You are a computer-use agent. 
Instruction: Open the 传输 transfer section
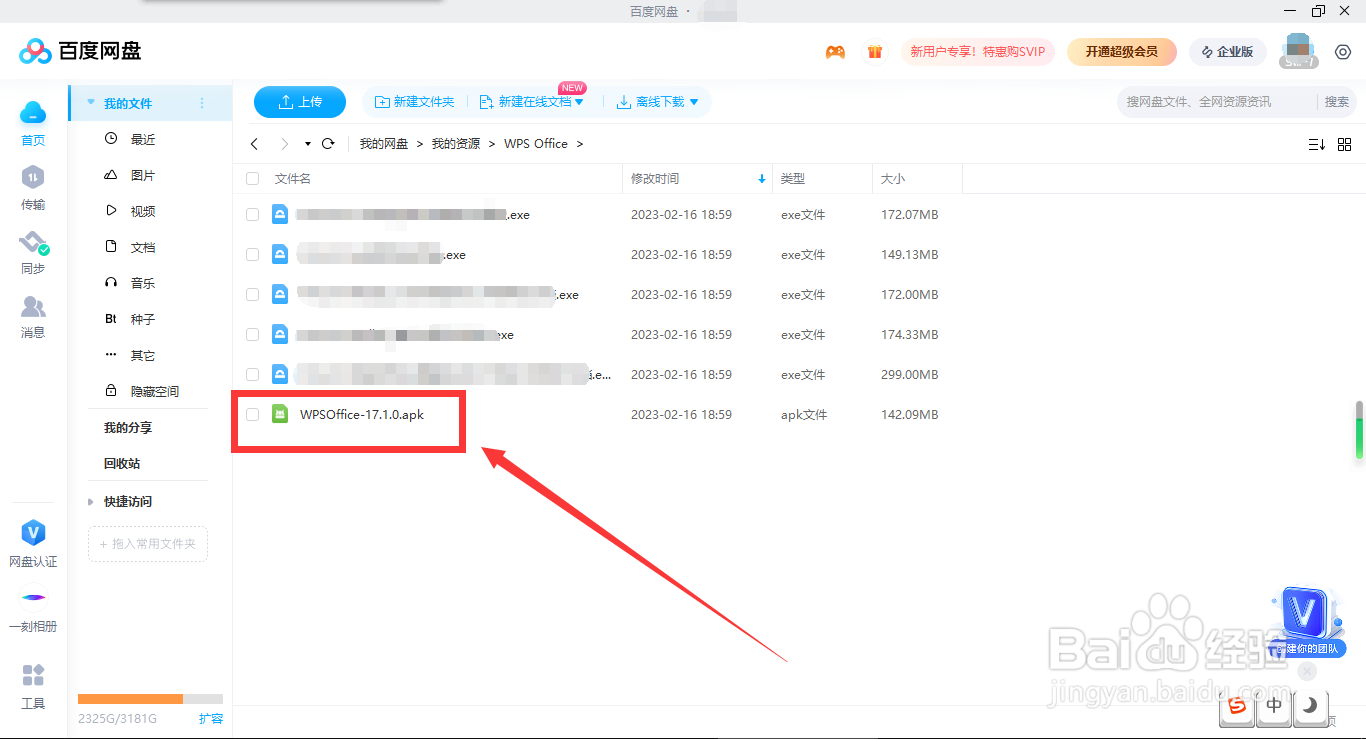click(33, 188)
